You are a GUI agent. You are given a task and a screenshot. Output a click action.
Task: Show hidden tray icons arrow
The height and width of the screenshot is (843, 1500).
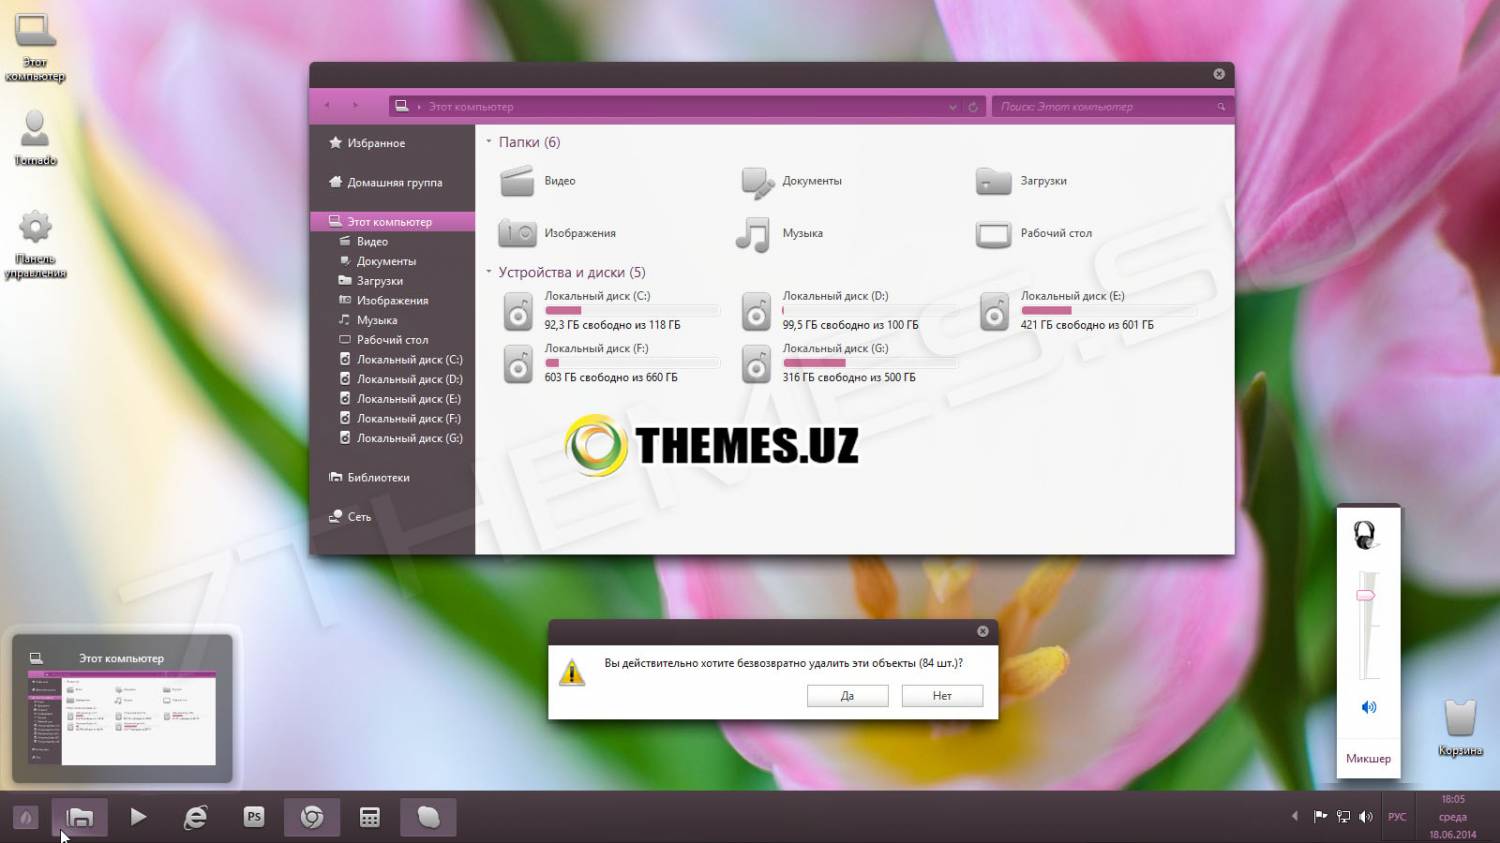[x=1294, y=817]
